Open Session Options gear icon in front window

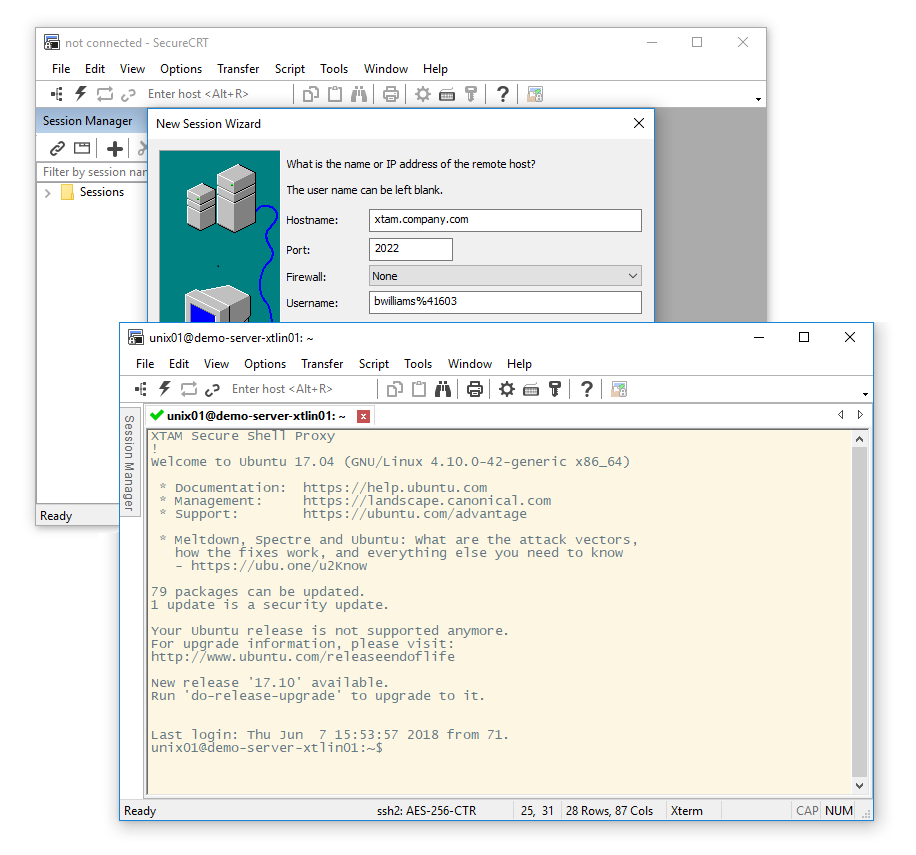[x=507, y=389]
